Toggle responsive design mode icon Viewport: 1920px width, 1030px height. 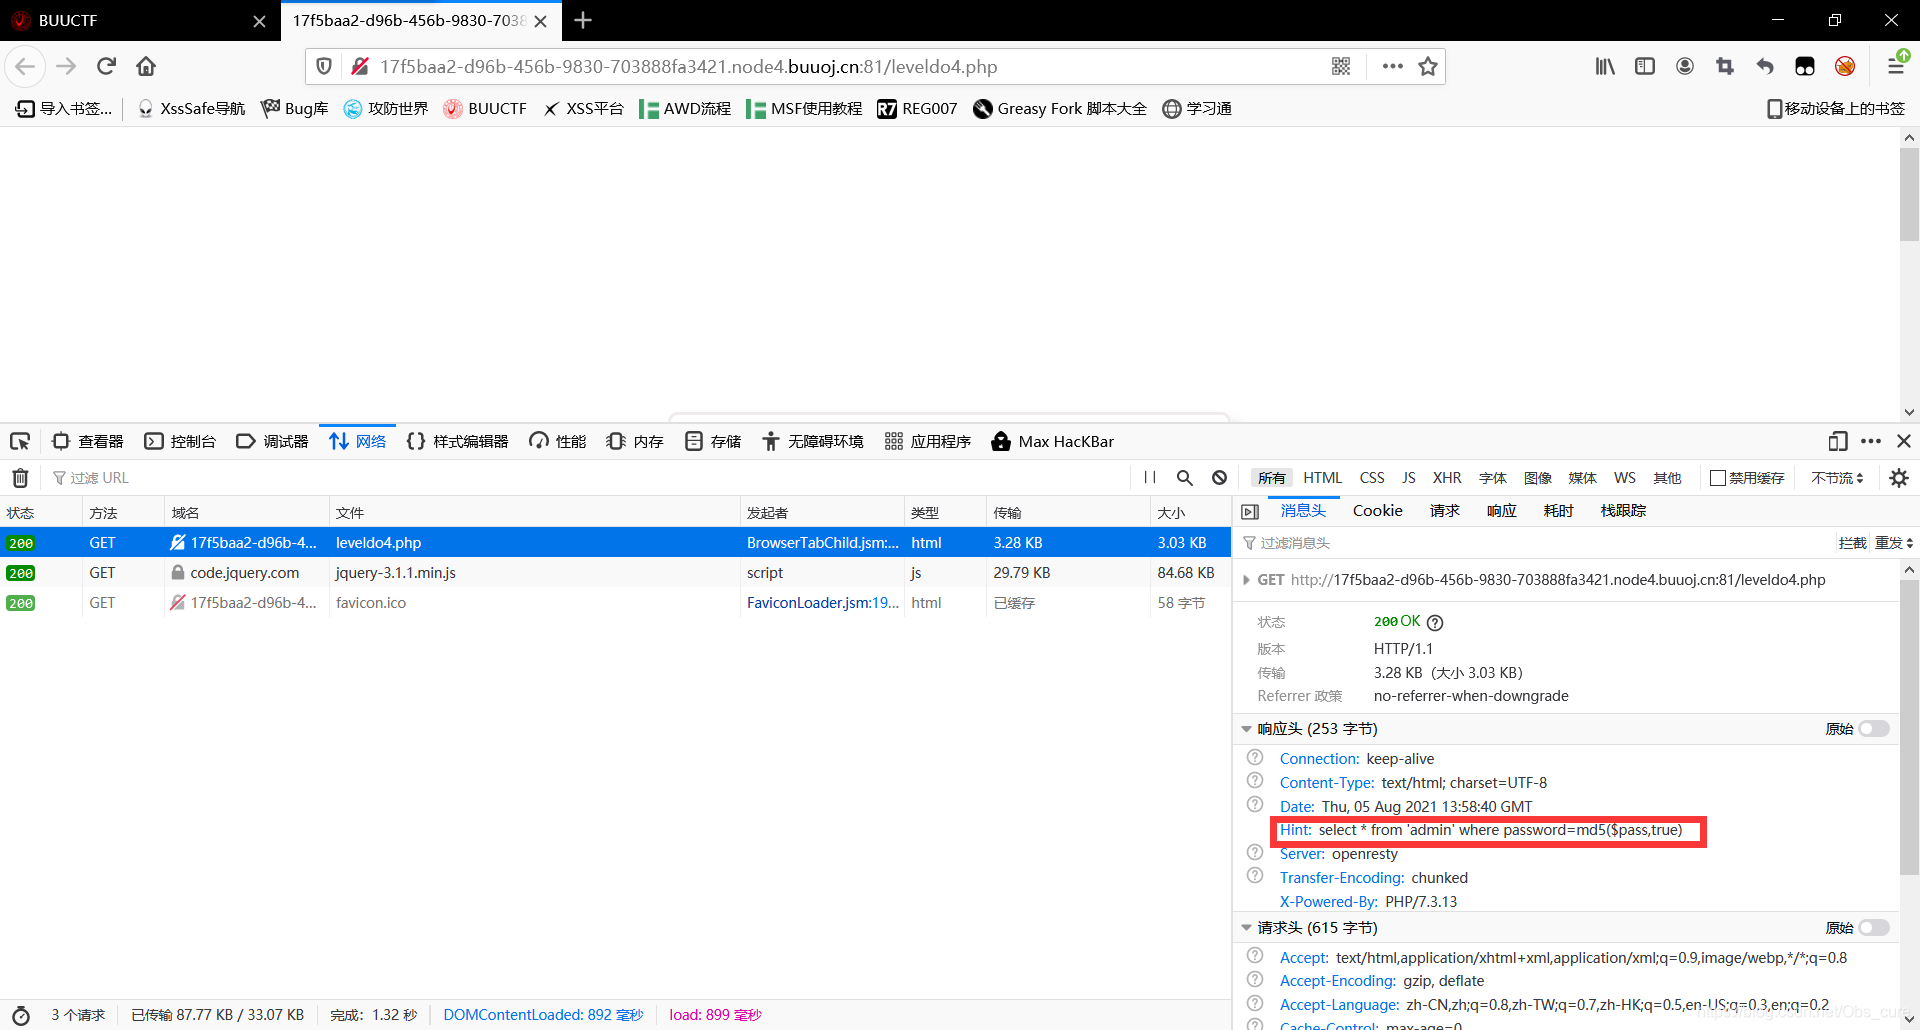(x=1837, y=441)
